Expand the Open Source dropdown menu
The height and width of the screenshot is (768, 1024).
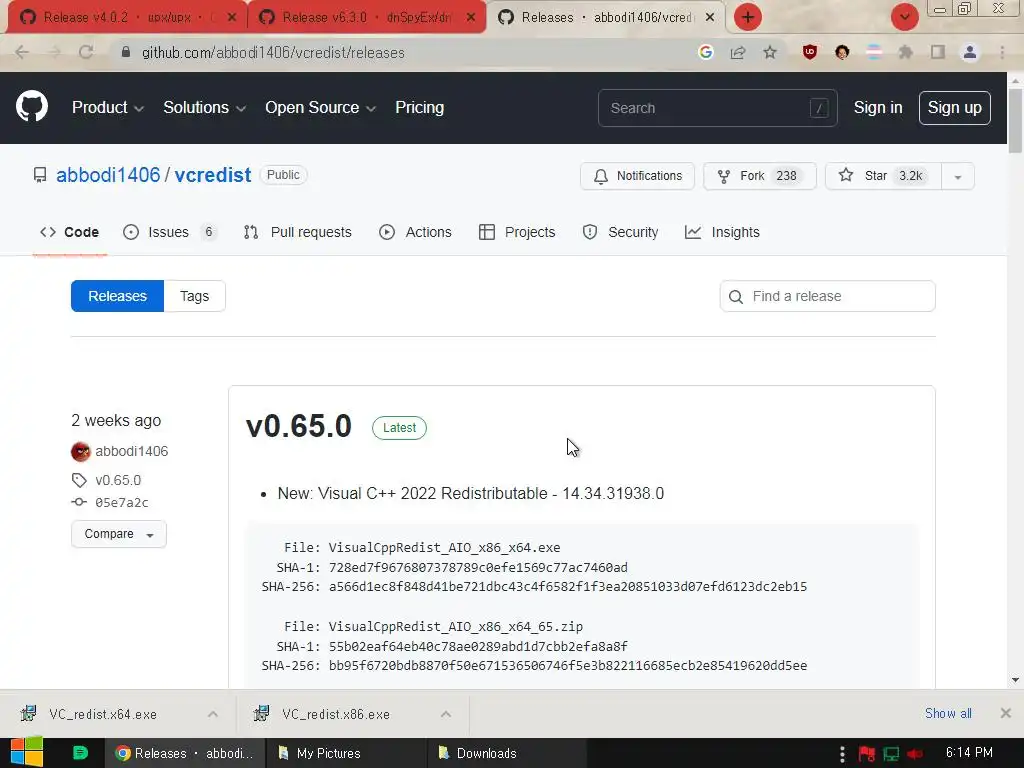[x=320, y=108]
